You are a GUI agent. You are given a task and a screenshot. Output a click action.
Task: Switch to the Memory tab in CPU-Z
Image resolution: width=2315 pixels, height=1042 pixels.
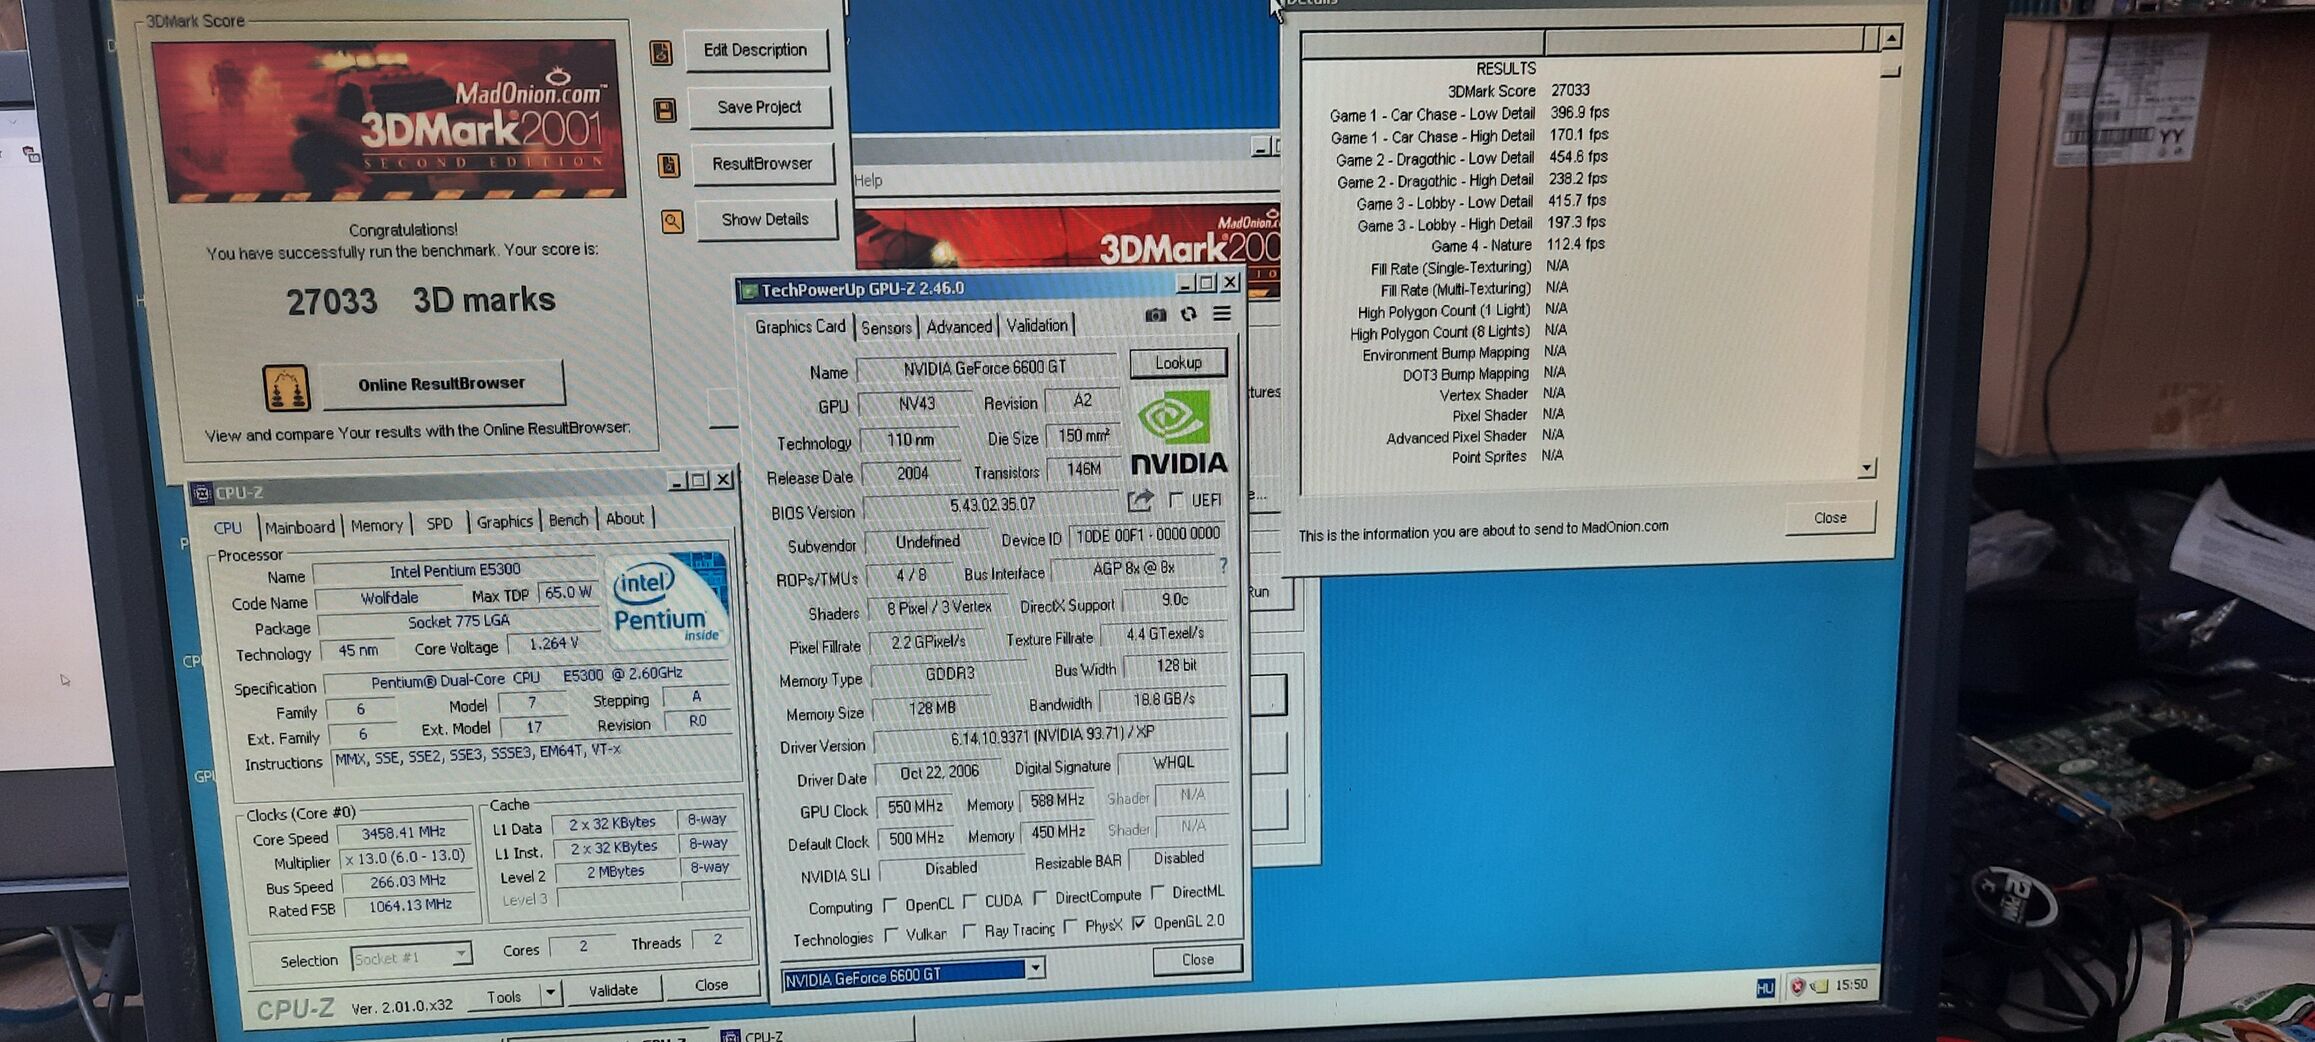pos(377,525)
